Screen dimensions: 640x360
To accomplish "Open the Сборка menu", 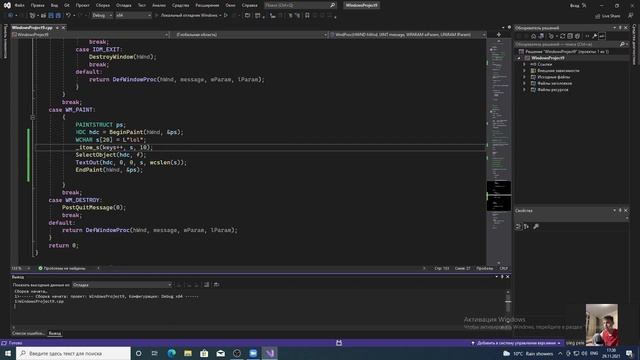I will point(102,5).
